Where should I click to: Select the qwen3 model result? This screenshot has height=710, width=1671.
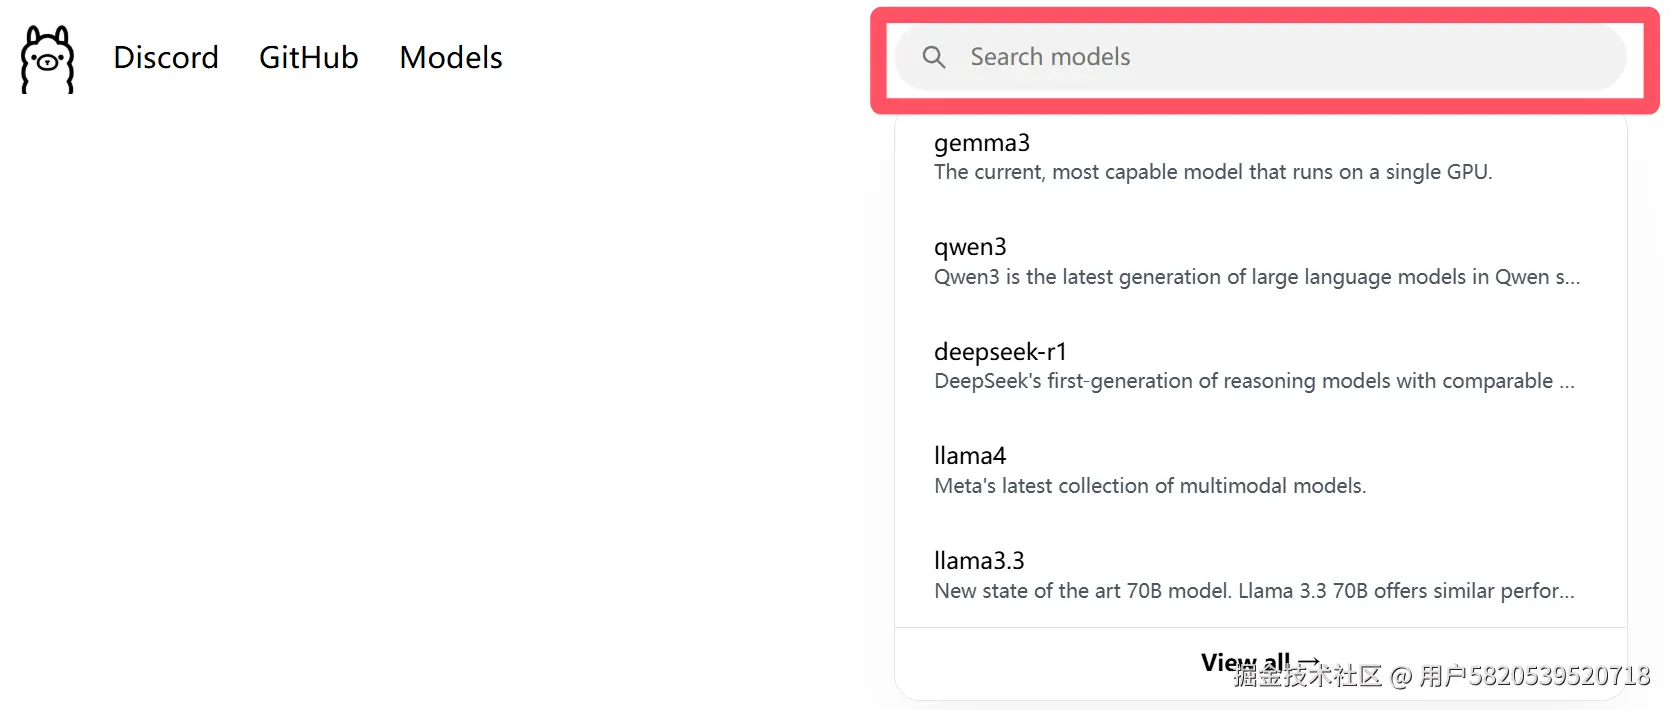pos(970,247)
